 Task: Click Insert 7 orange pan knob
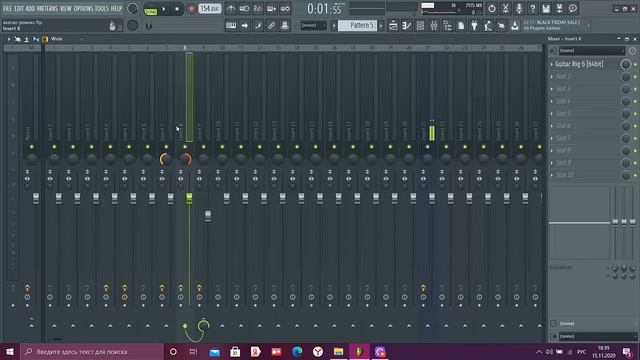[166, 159]
